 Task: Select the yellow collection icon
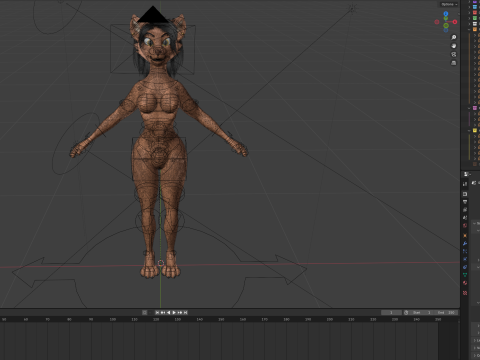pos(475,130)
